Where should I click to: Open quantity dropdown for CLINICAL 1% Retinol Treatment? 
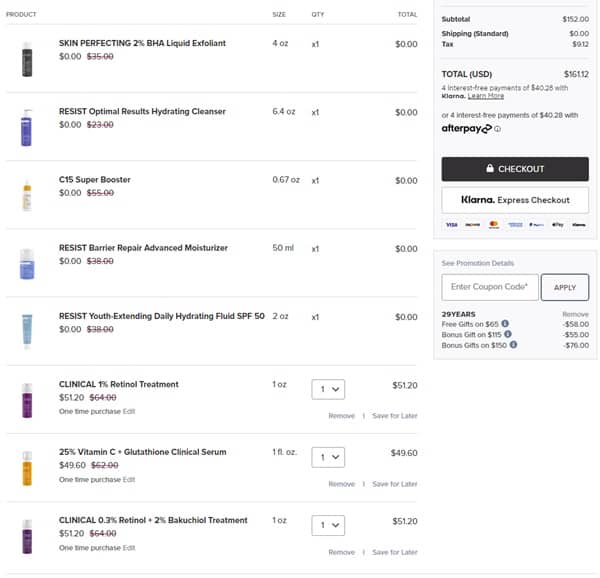click(x=328, y=389)
